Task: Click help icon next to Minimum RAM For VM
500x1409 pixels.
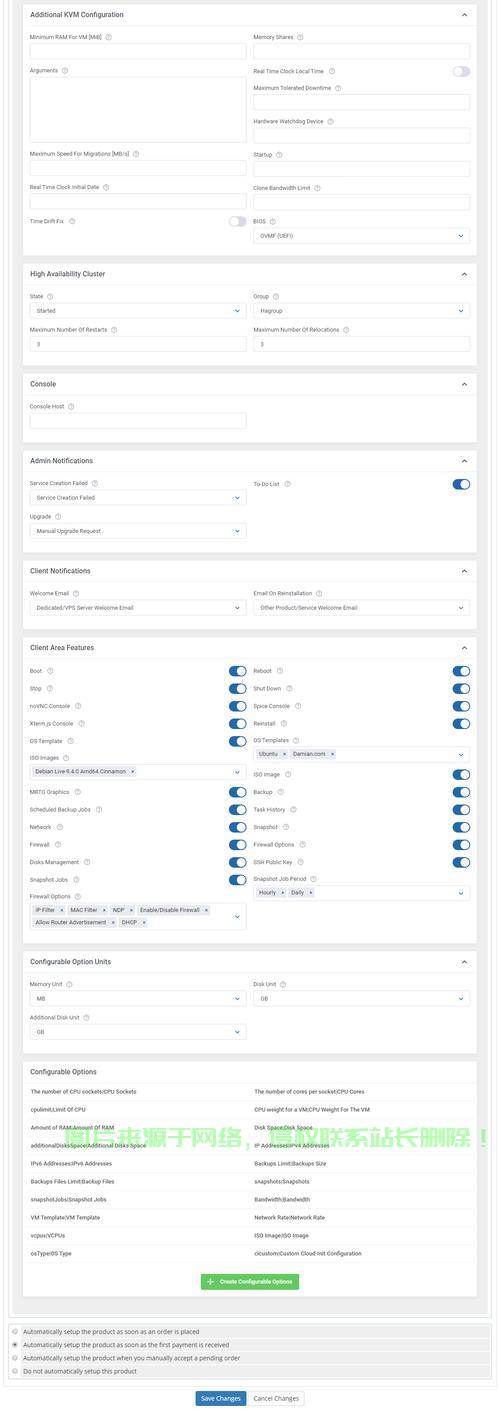Action: (109, 37)
